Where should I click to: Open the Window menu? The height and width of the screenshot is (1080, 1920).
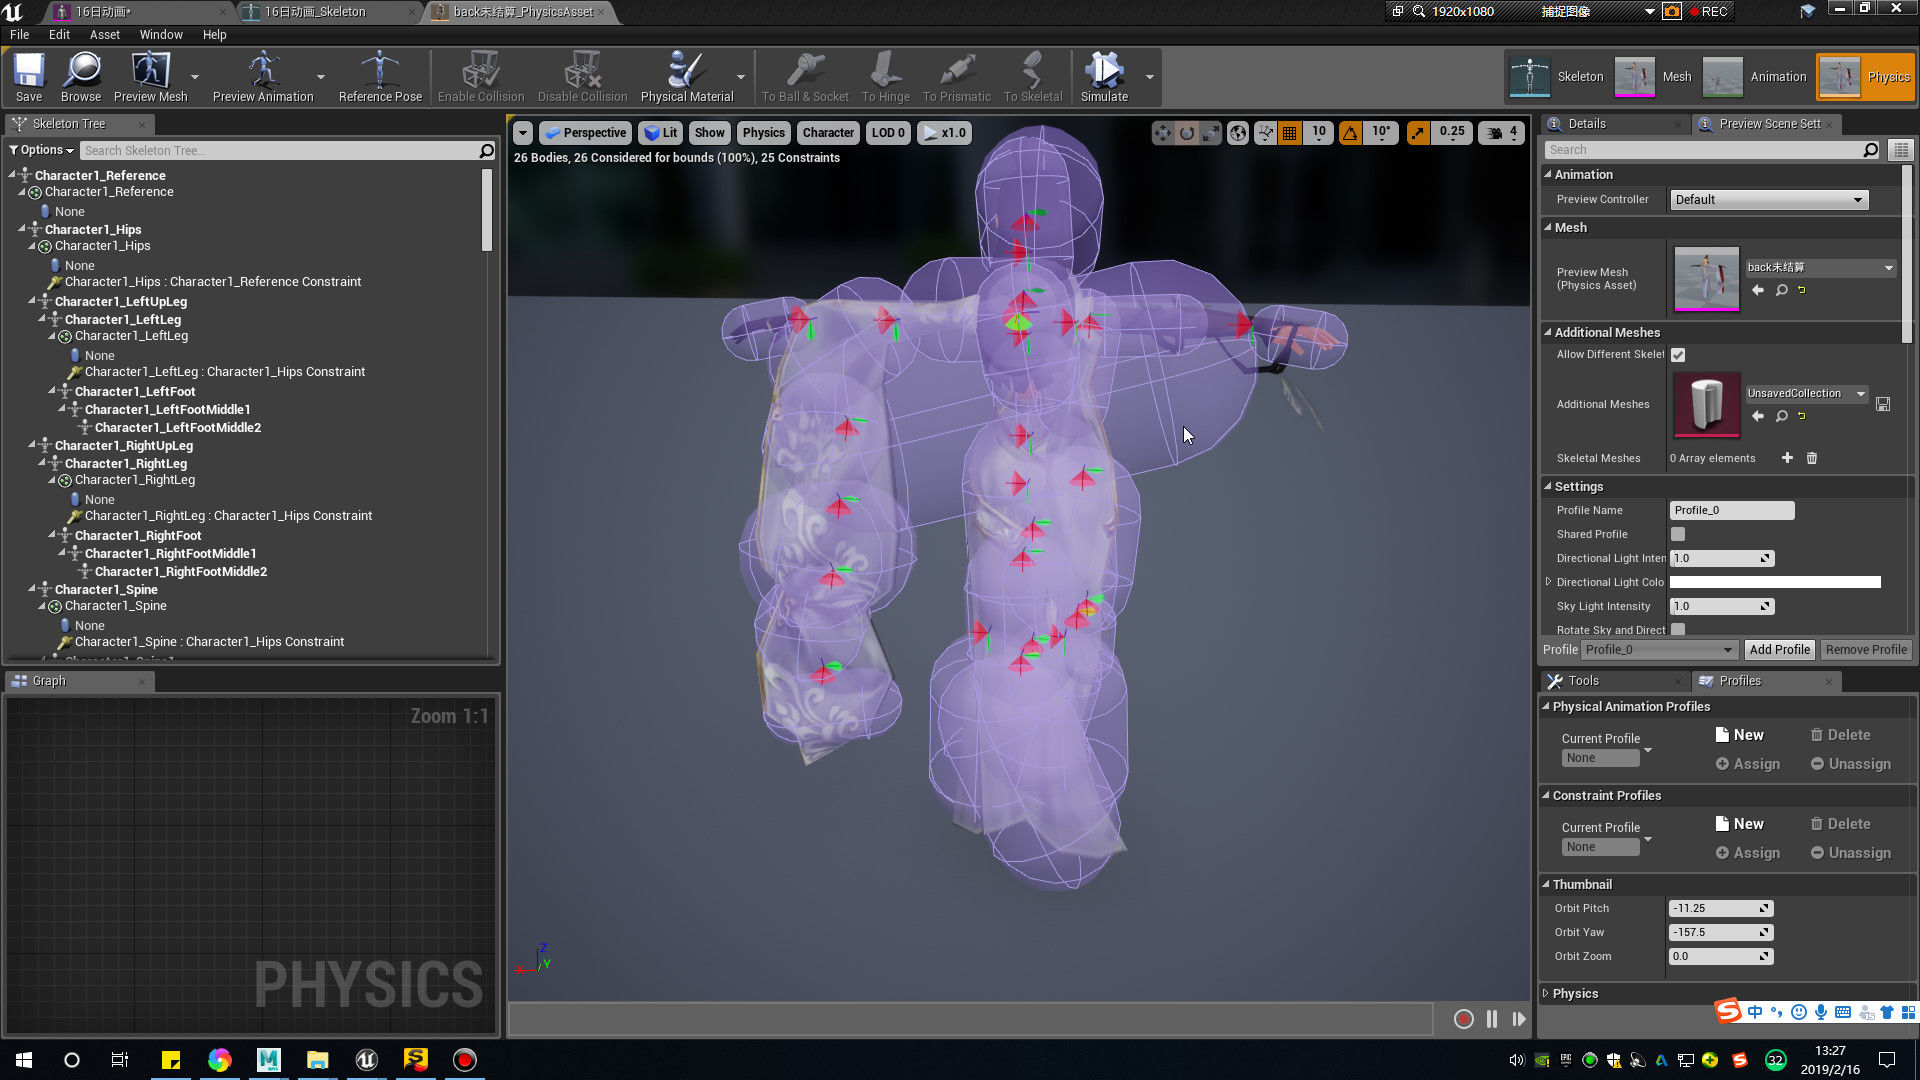[160, 34]
